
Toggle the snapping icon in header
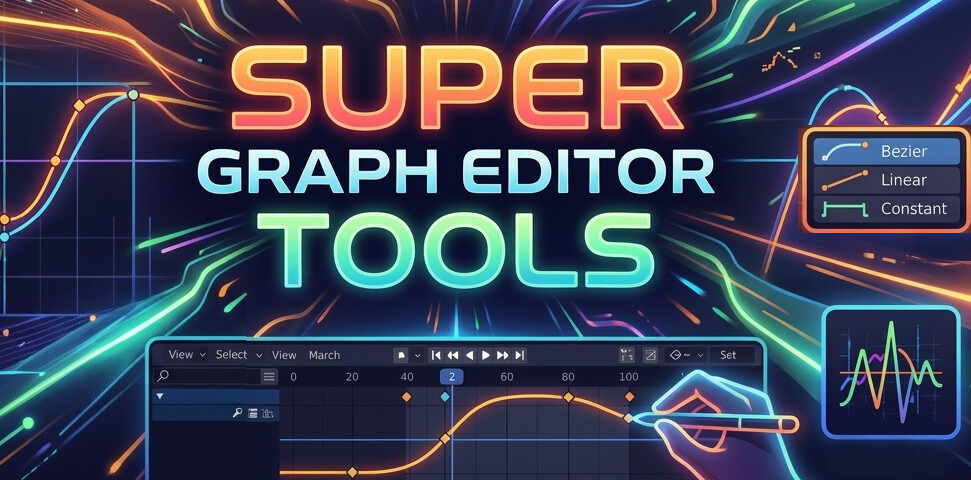[627, 356]
